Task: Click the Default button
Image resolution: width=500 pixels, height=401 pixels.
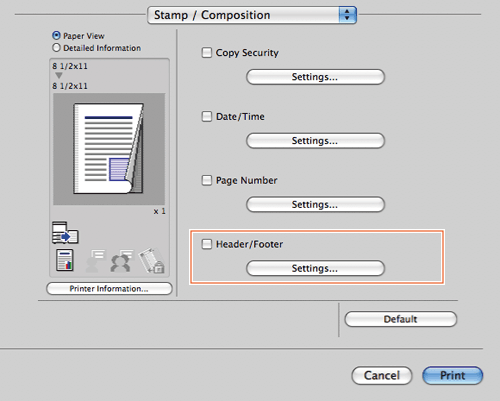Action: point(401,319)
